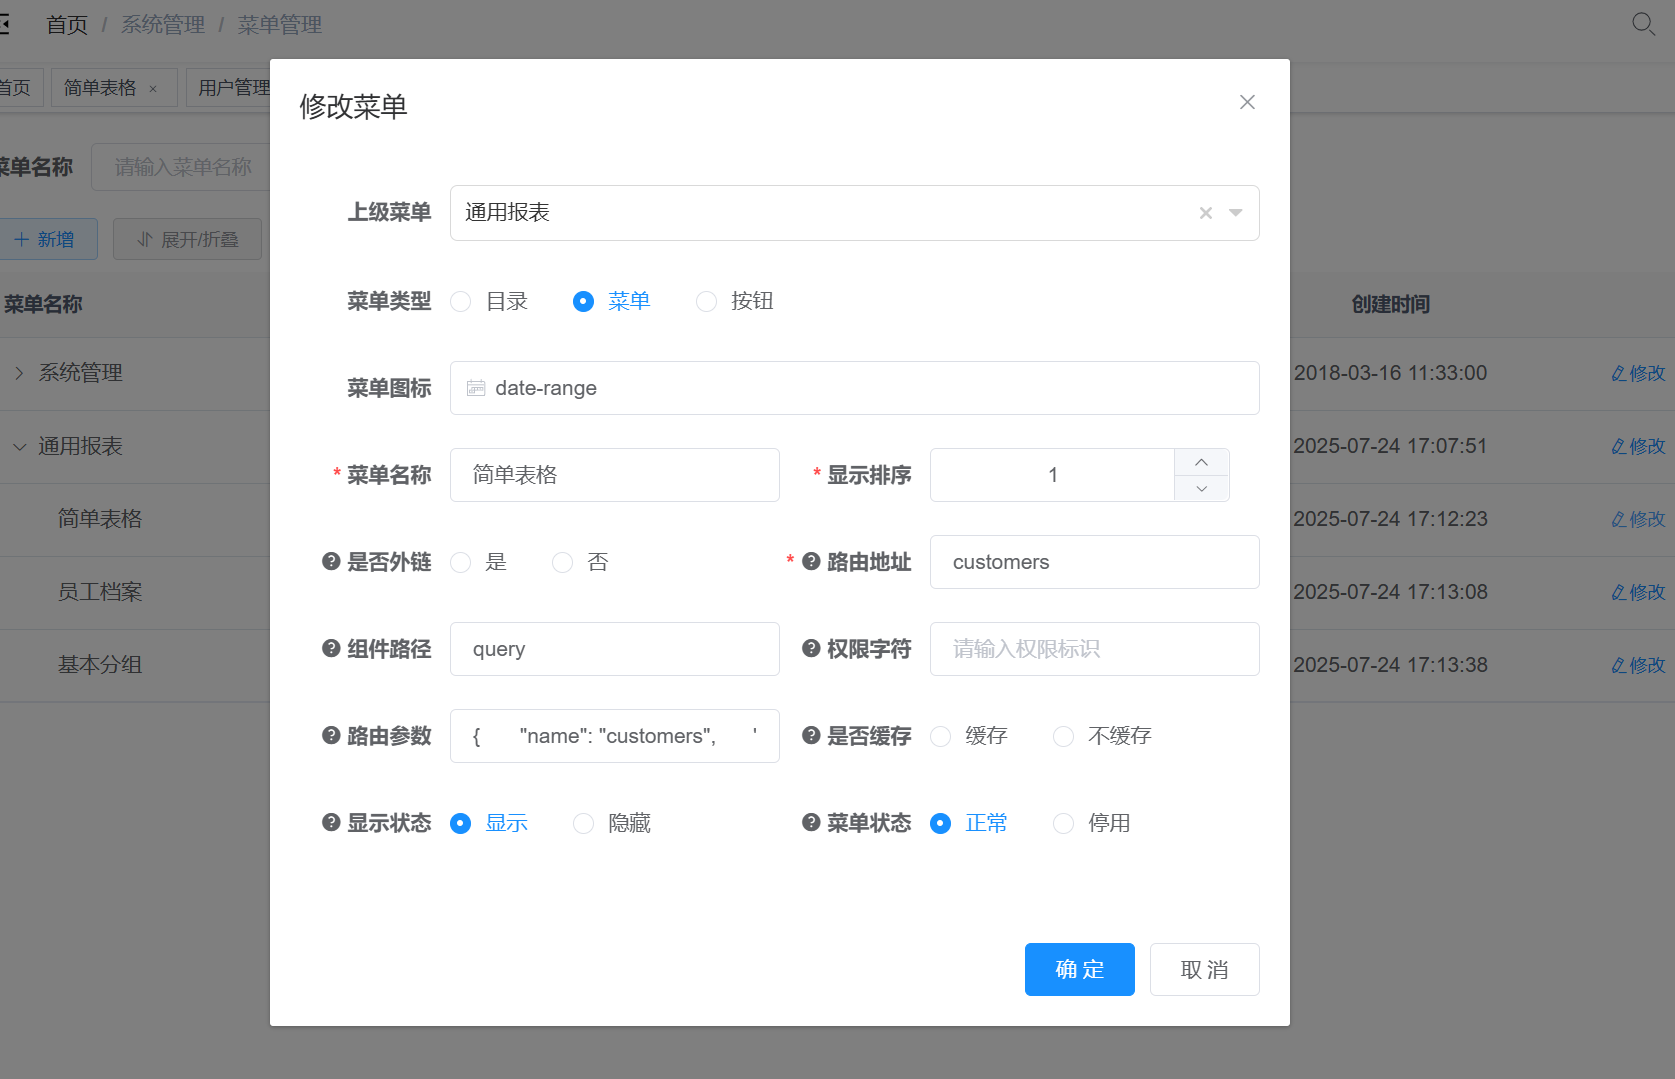The height and width of the screenshot is (1079, 1675).
Task: Click the 基本分组 row in the menu table
Action: click(100, 665)
